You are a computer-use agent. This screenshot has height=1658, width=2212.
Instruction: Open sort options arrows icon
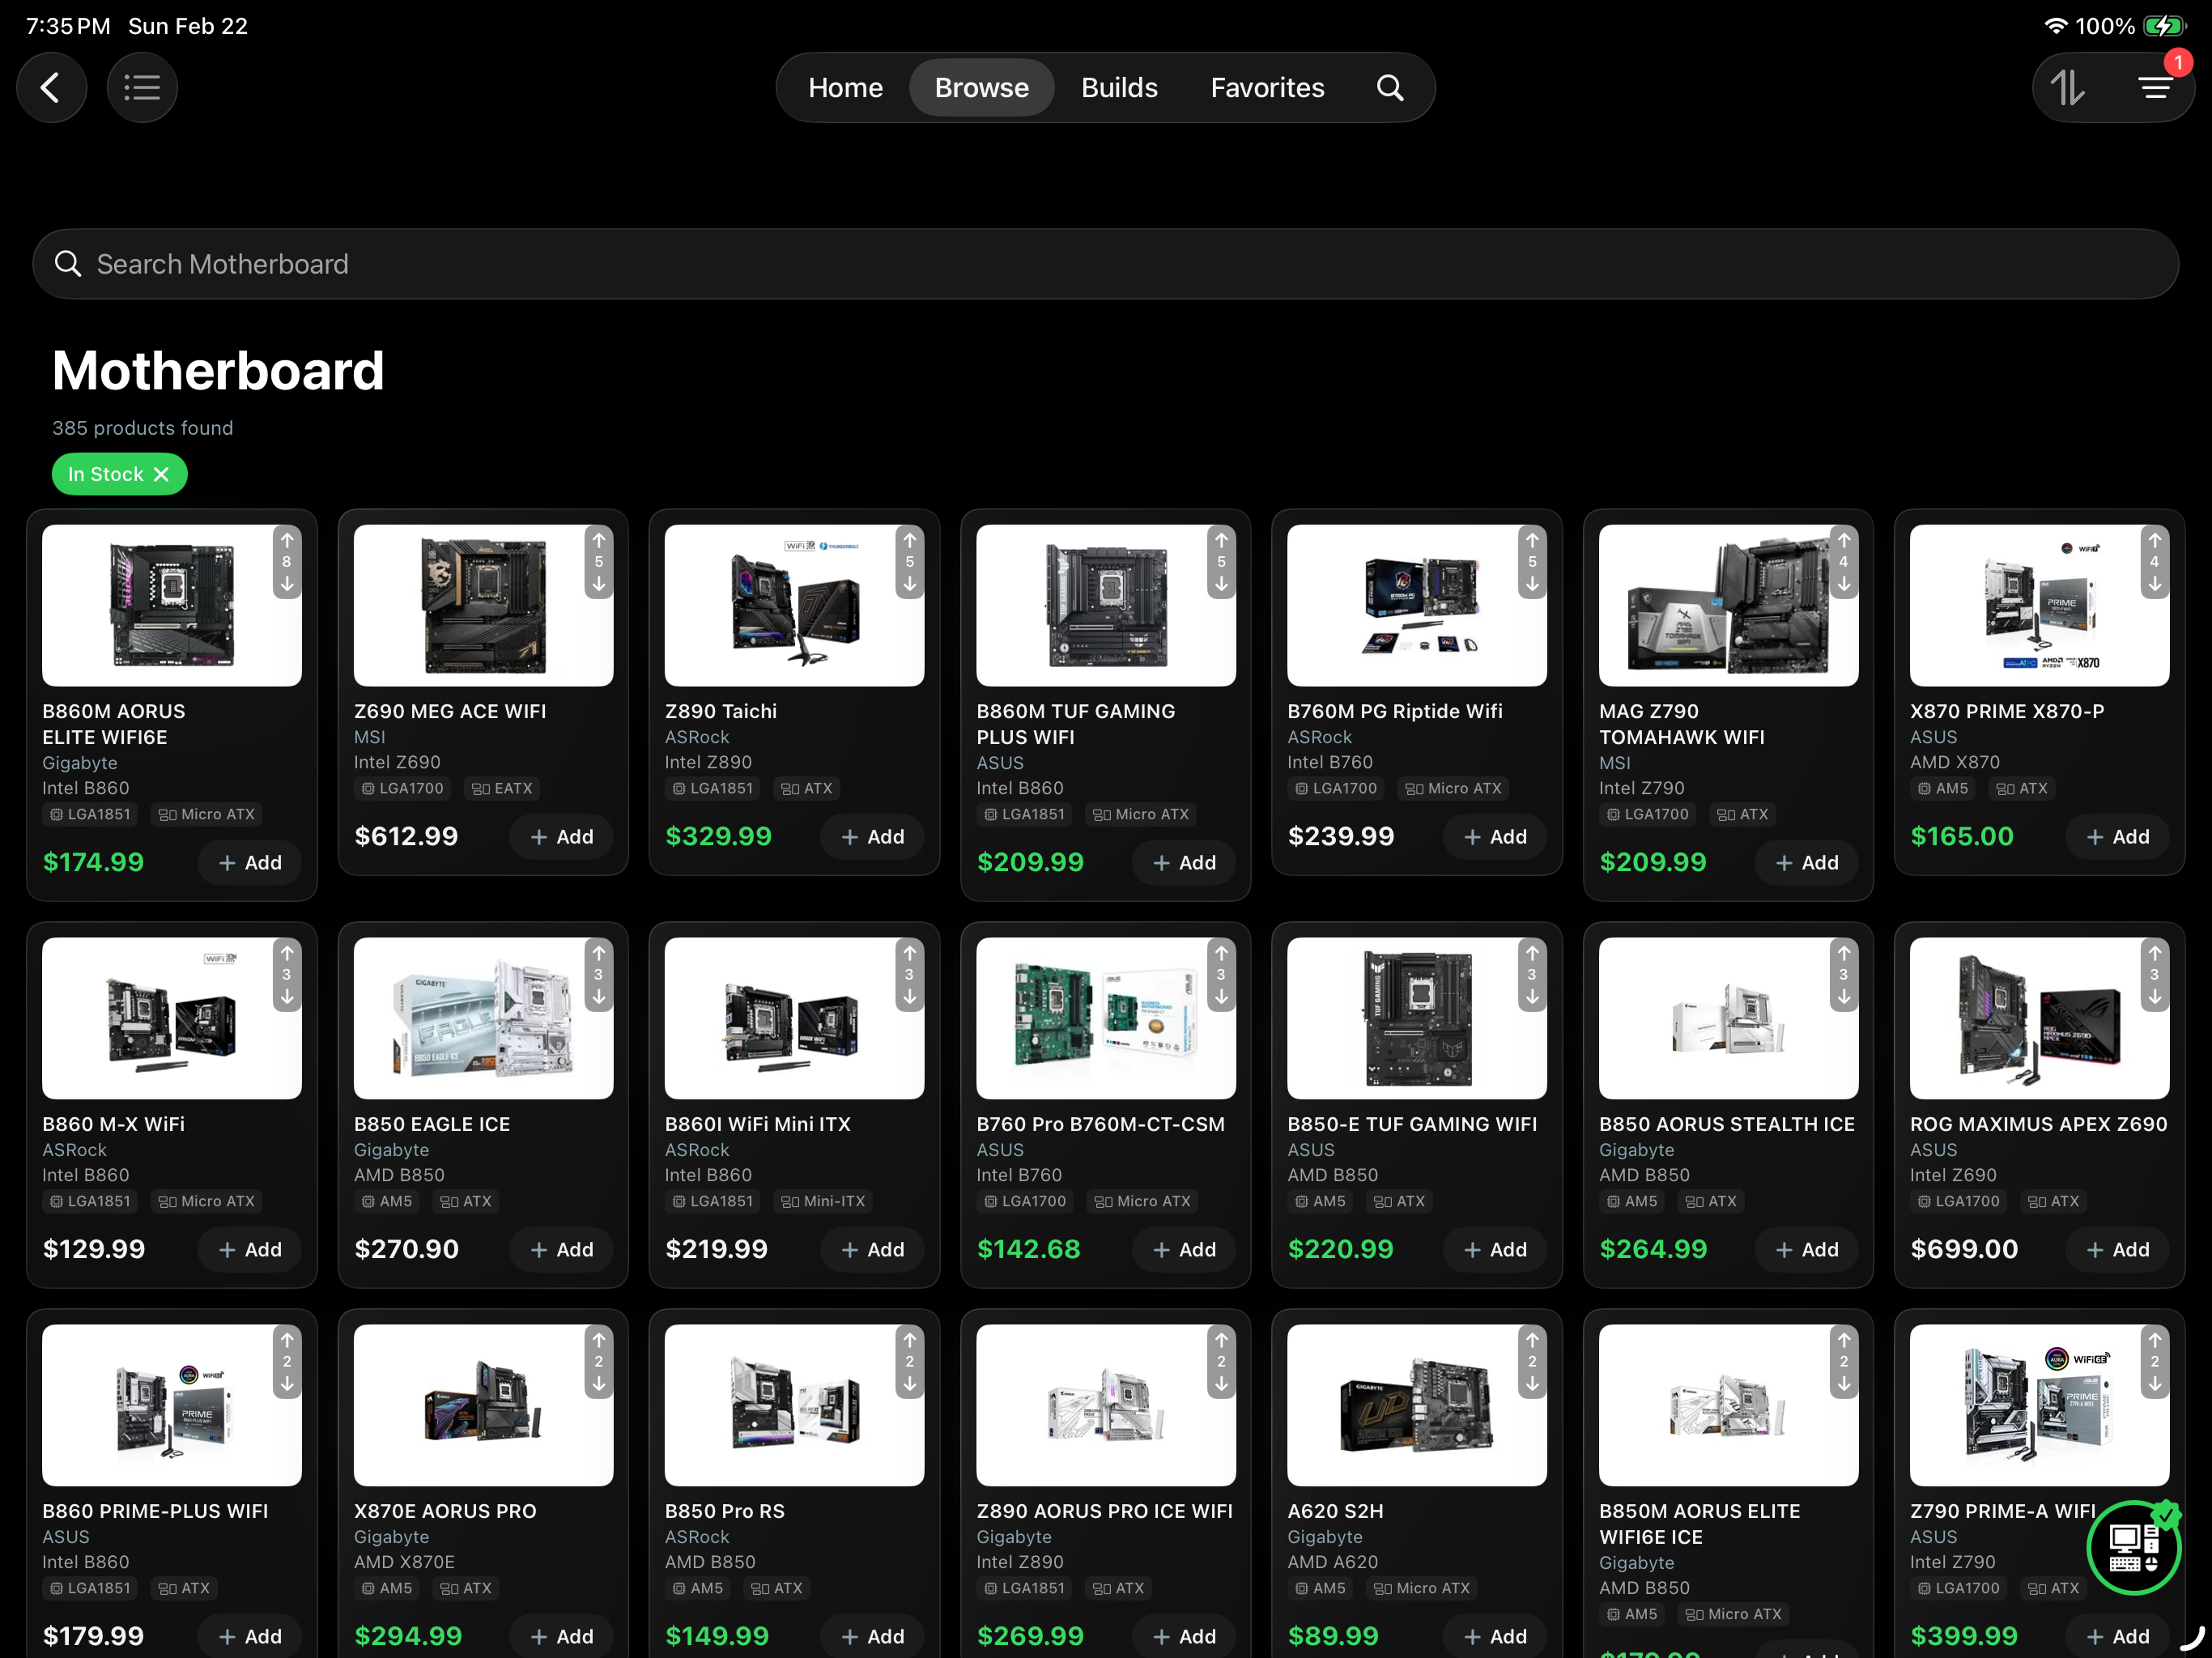point(2068,88)
